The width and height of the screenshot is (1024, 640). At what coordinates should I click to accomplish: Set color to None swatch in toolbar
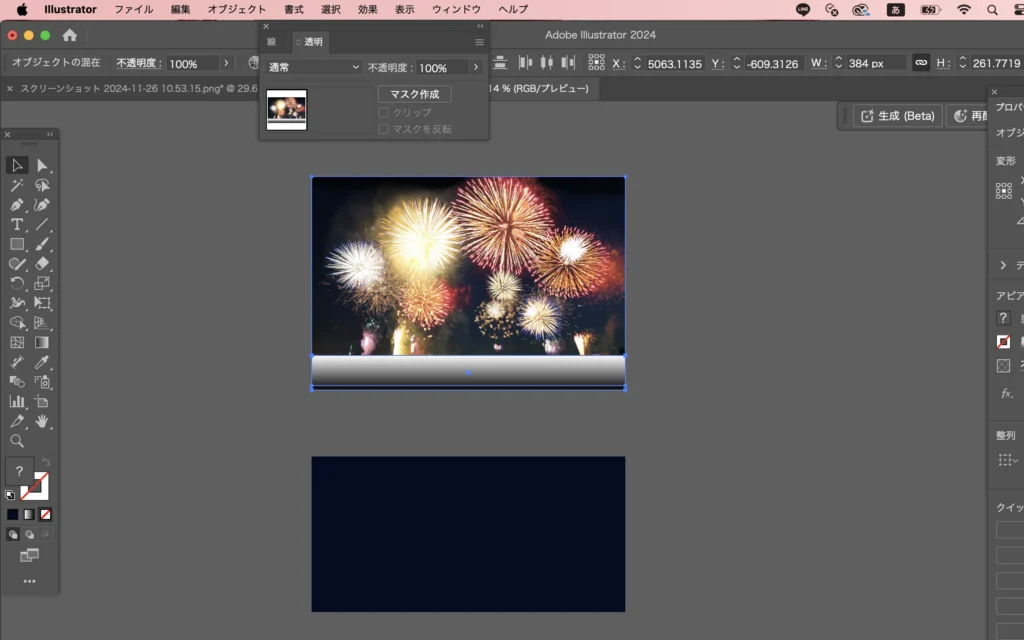point(45,514)
